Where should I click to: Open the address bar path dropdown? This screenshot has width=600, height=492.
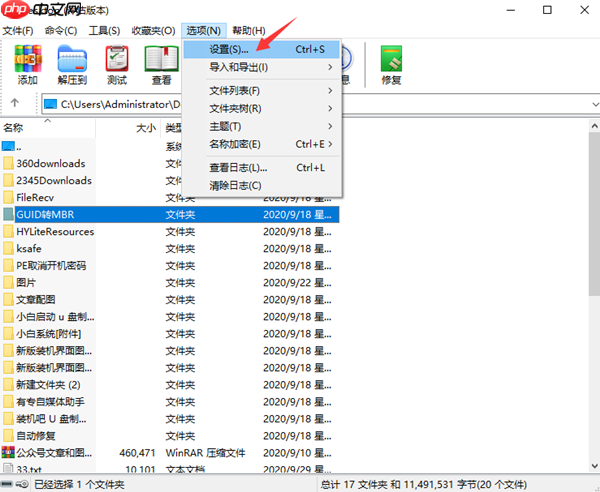coord(595,104)
